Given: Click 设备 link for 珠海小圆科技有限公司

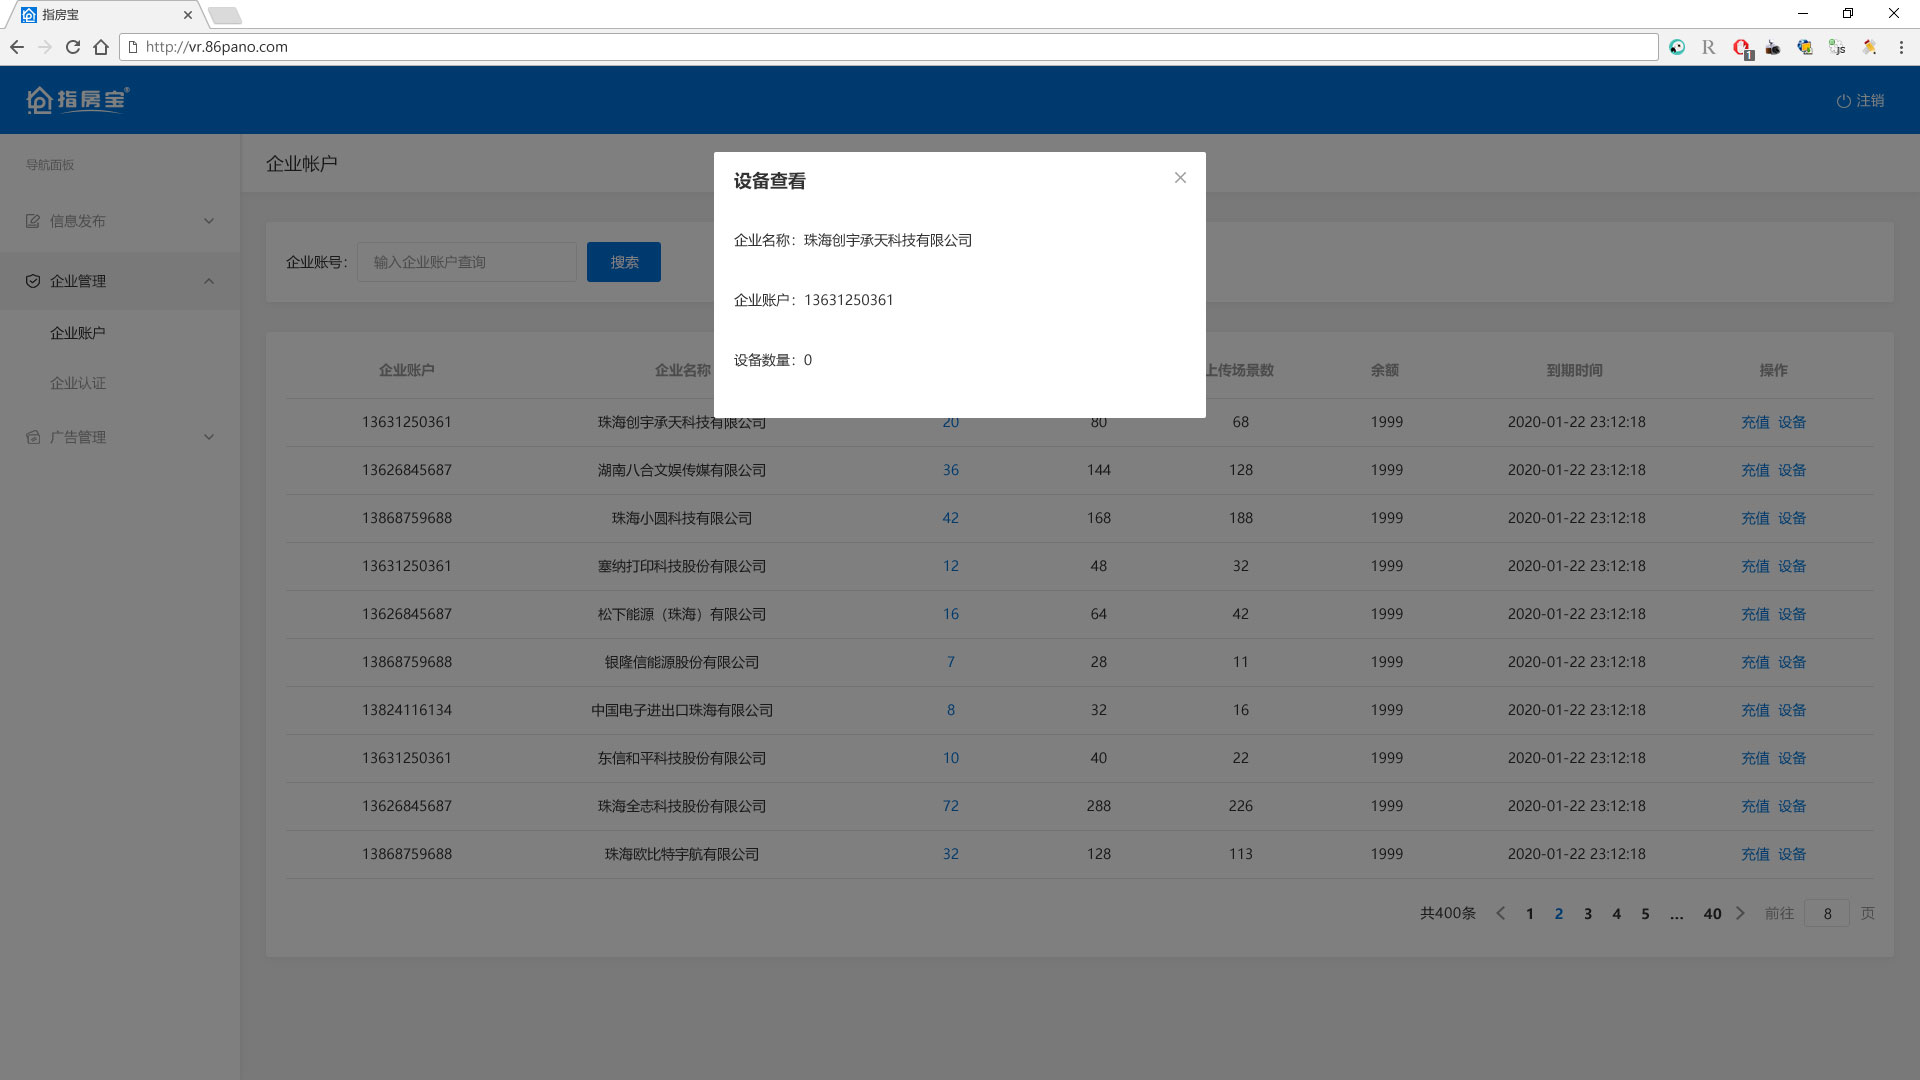Looking at the screenshot, I should (x=1792, y=518).
